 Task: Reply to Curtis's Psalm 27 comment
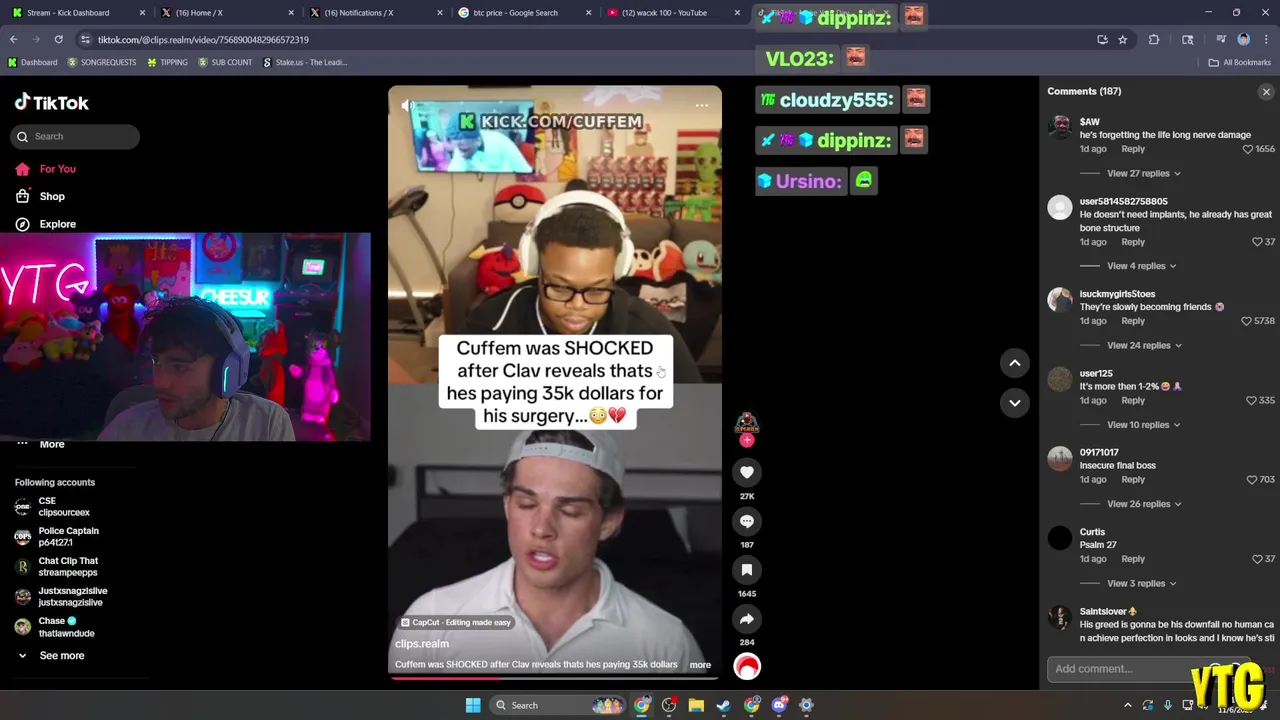coord(1133,559)
